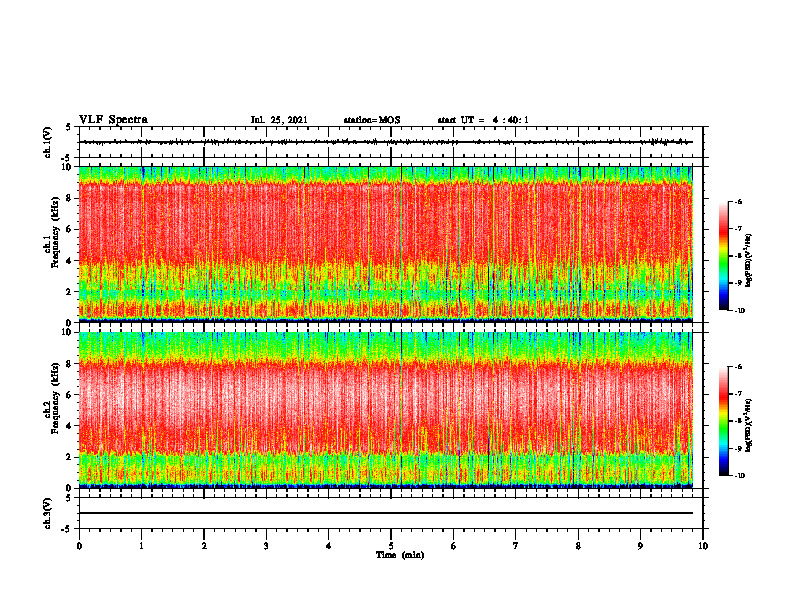Viewport: 792px width, 612px height.
Task: Click the "7" time-axis tick label
Action: click(516, 546)
